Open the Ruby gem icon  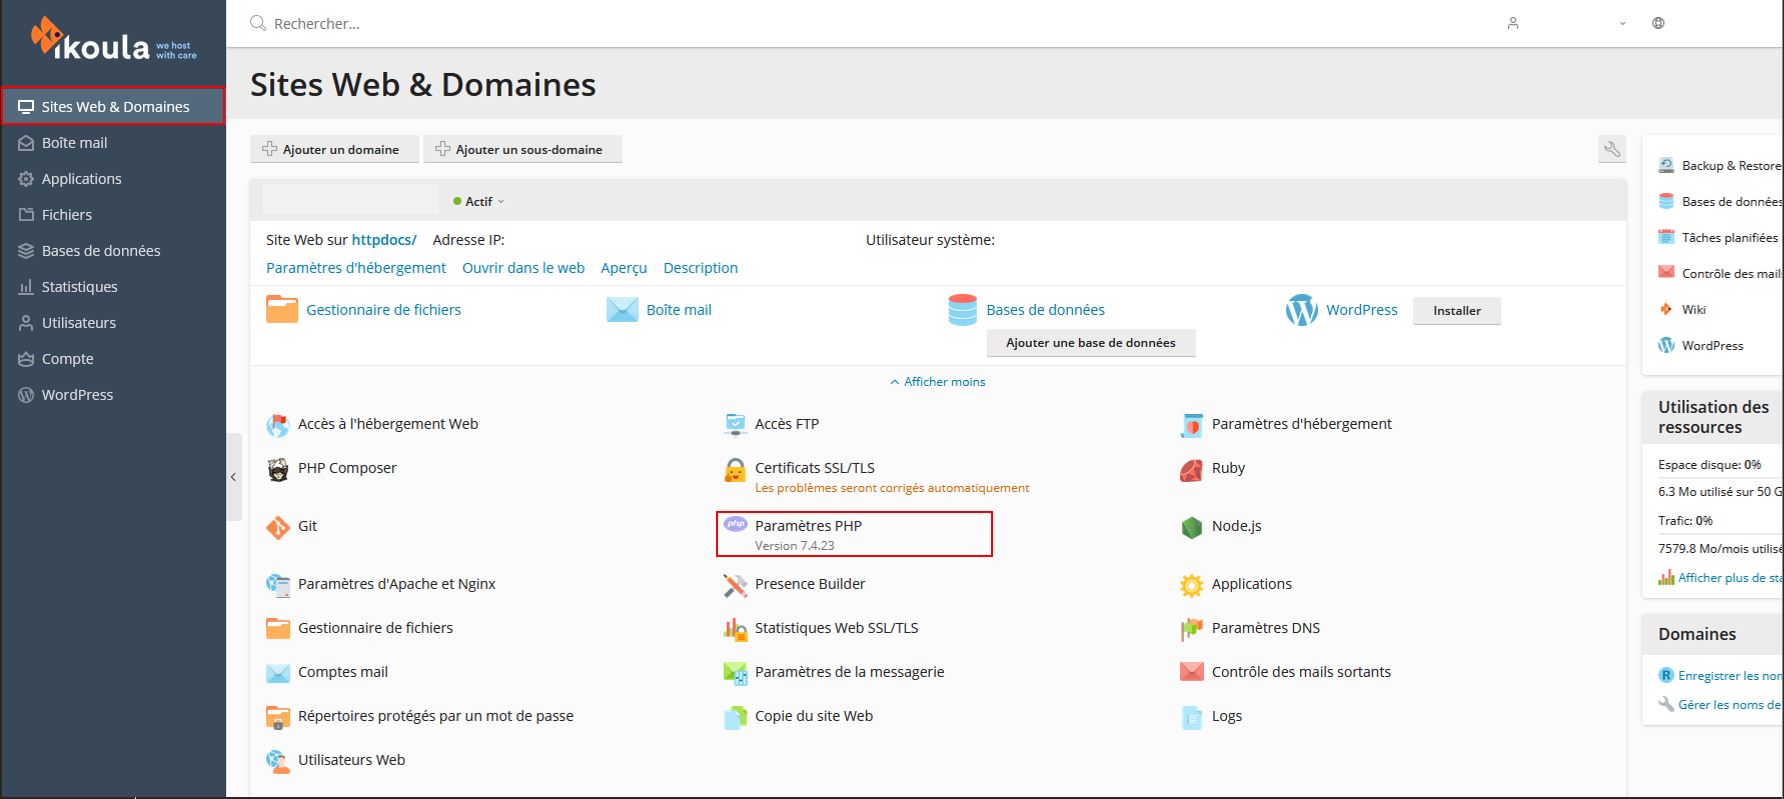(1191, 469)
